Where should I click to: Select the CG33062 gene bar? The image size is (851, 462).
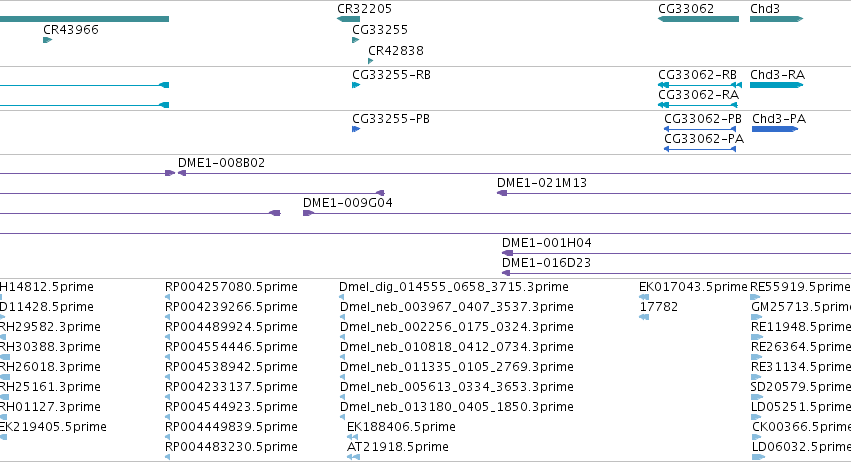coord(698,19)
